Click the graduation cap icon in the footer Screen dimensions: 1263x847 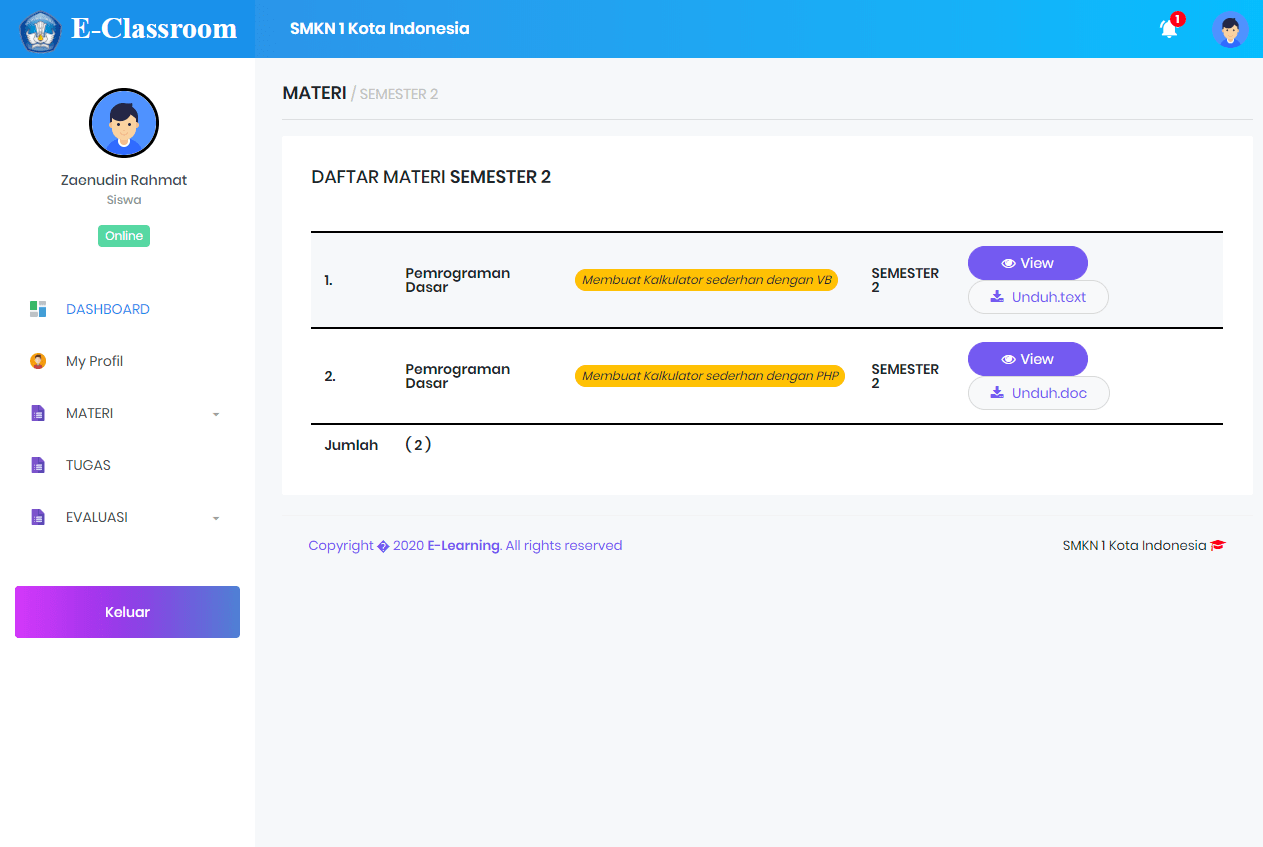(1217, 545)
